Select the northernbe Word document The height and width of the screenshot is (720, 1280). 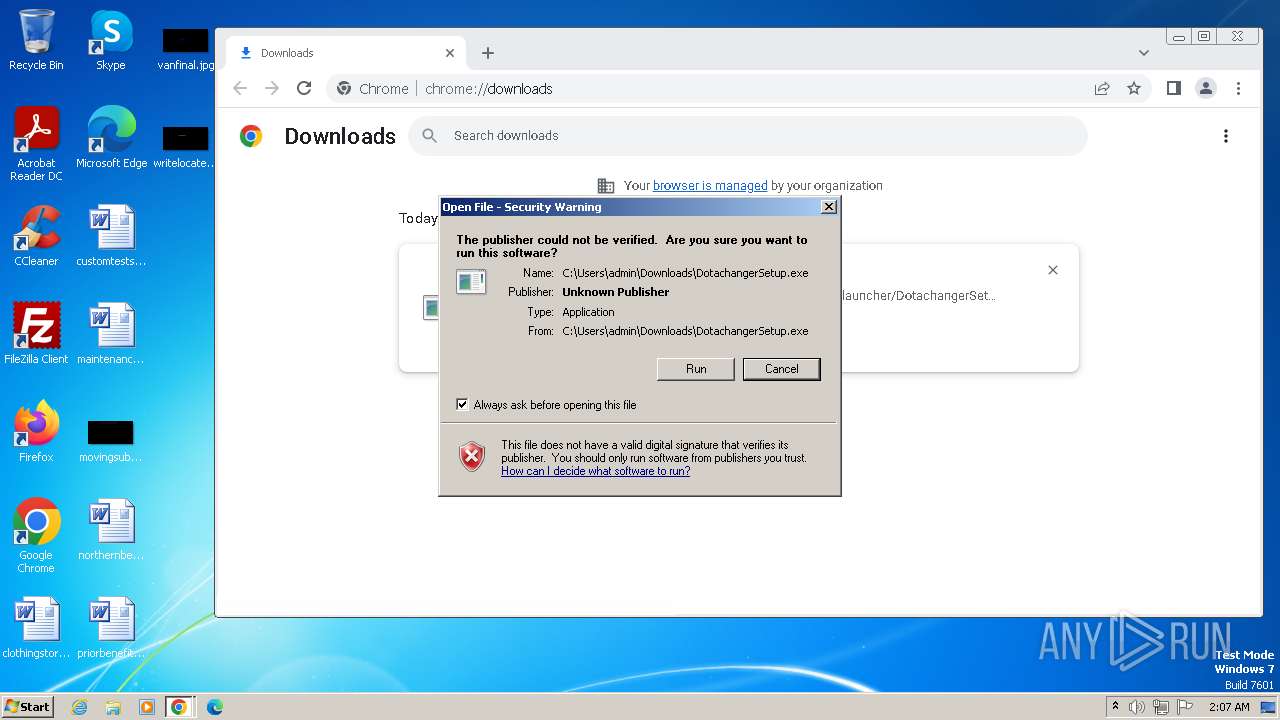111,530
